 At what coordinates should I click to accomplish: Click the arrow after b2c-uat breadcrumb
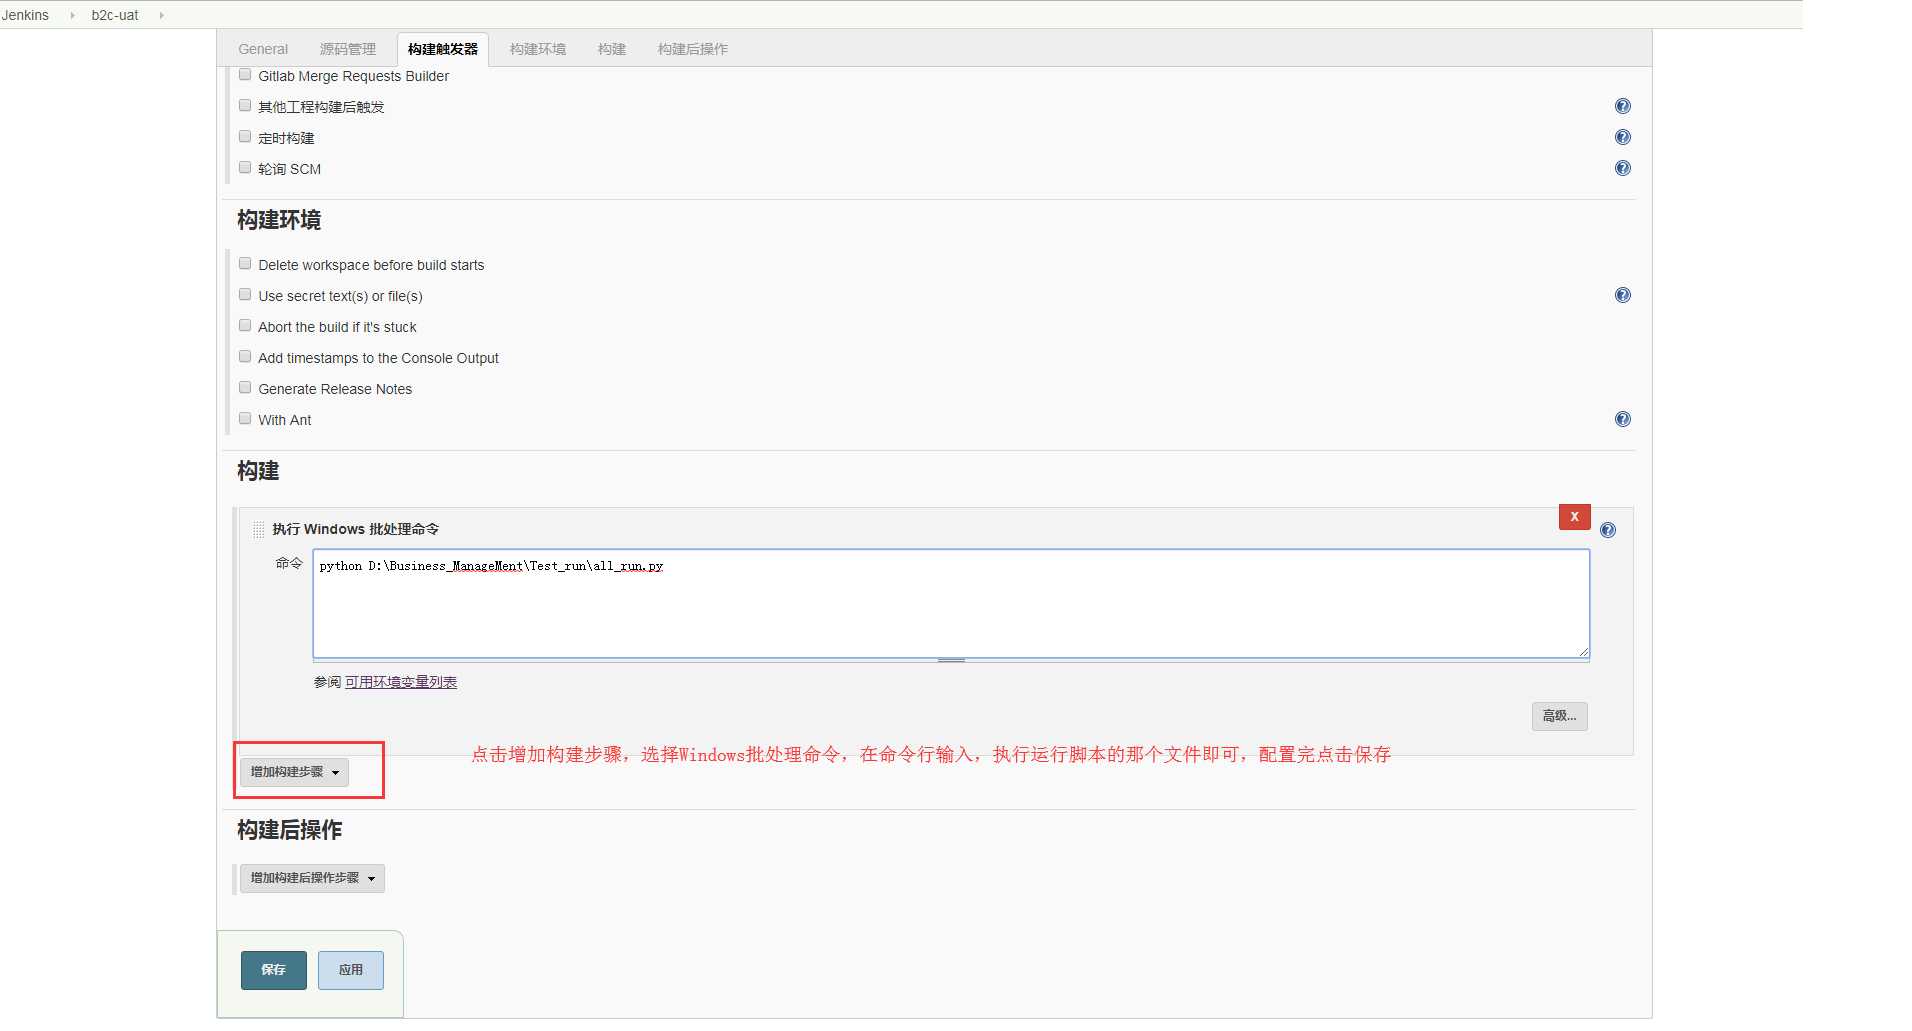[161, 15]
